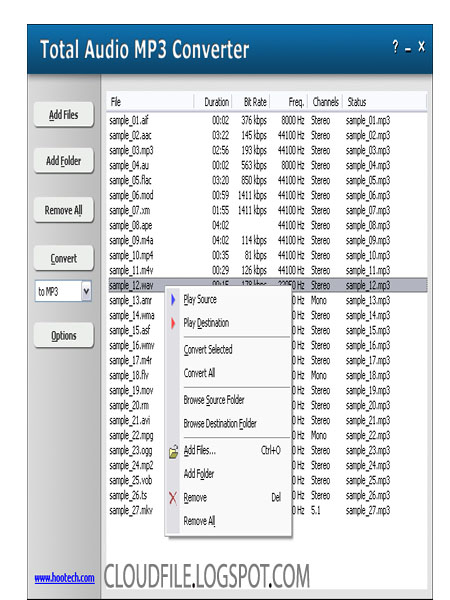
Task: Choose Play Destination from the context menu
Action: (x=228, y=323)
